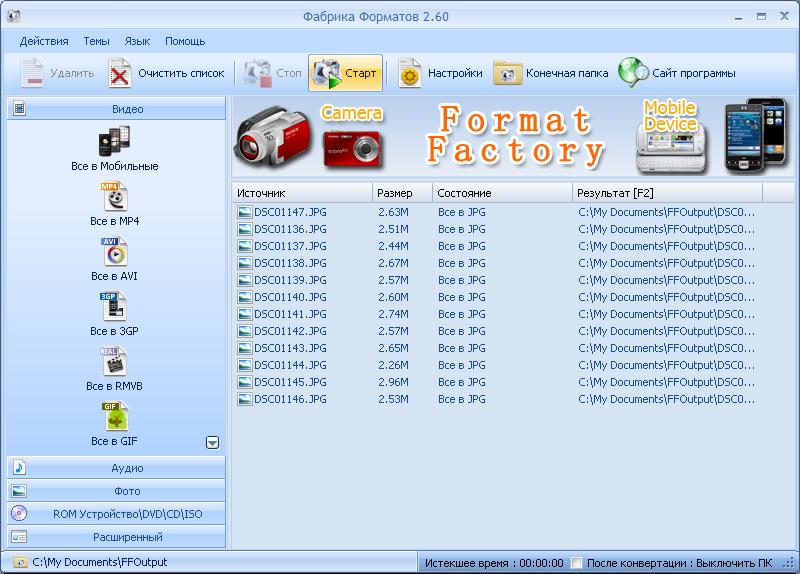Collapse the Видео section header
The height and width of the screenshot is (574, 800).
tap(116, 109)
